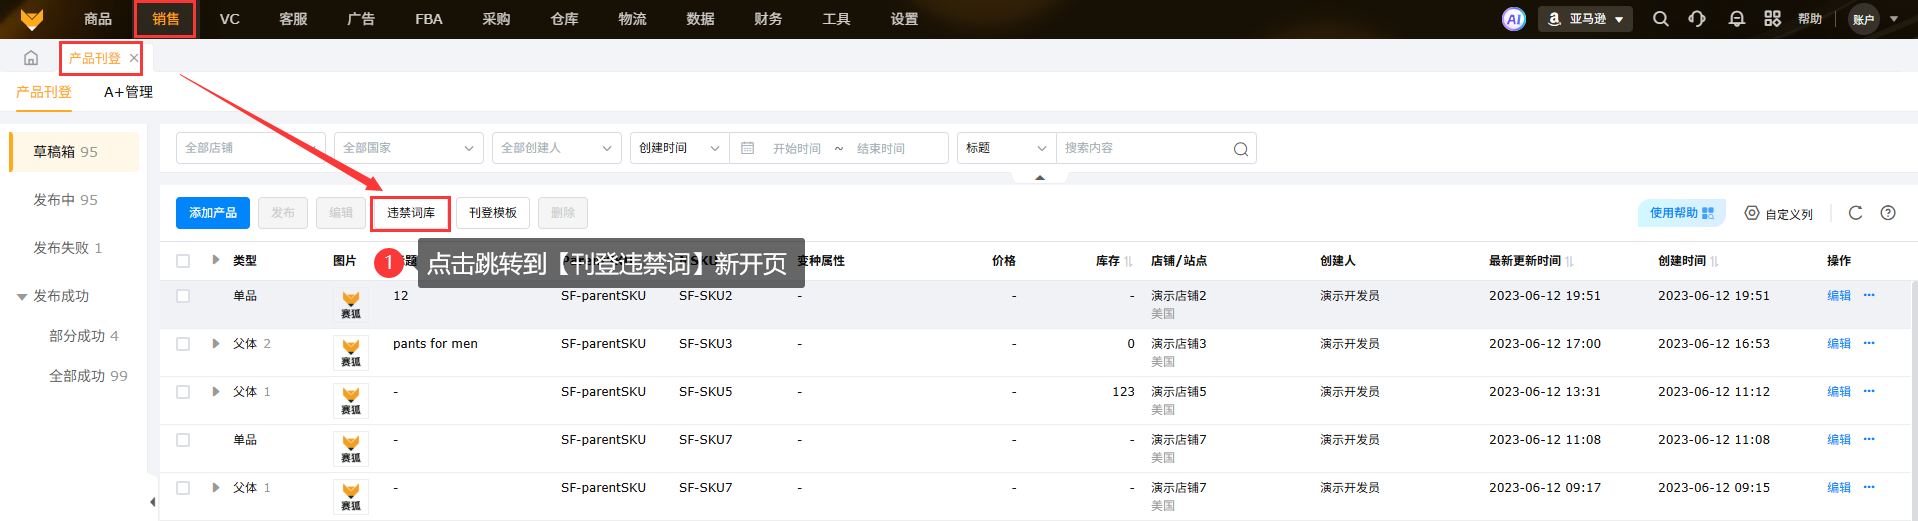Viewport: 1918px width, 521px height.
Task: Click the account avatar
Action: click(x=1864, y=19)
